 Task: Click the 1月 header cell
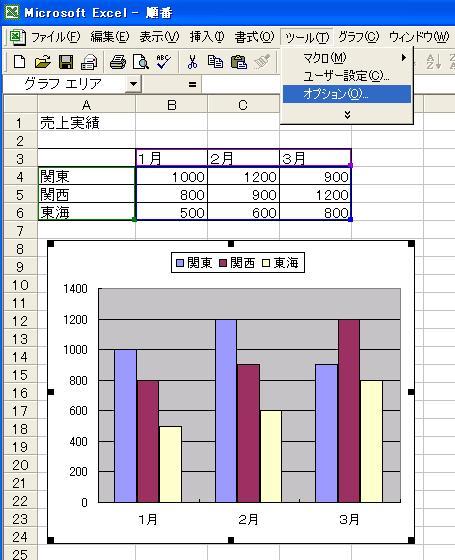tap(172, 159)
